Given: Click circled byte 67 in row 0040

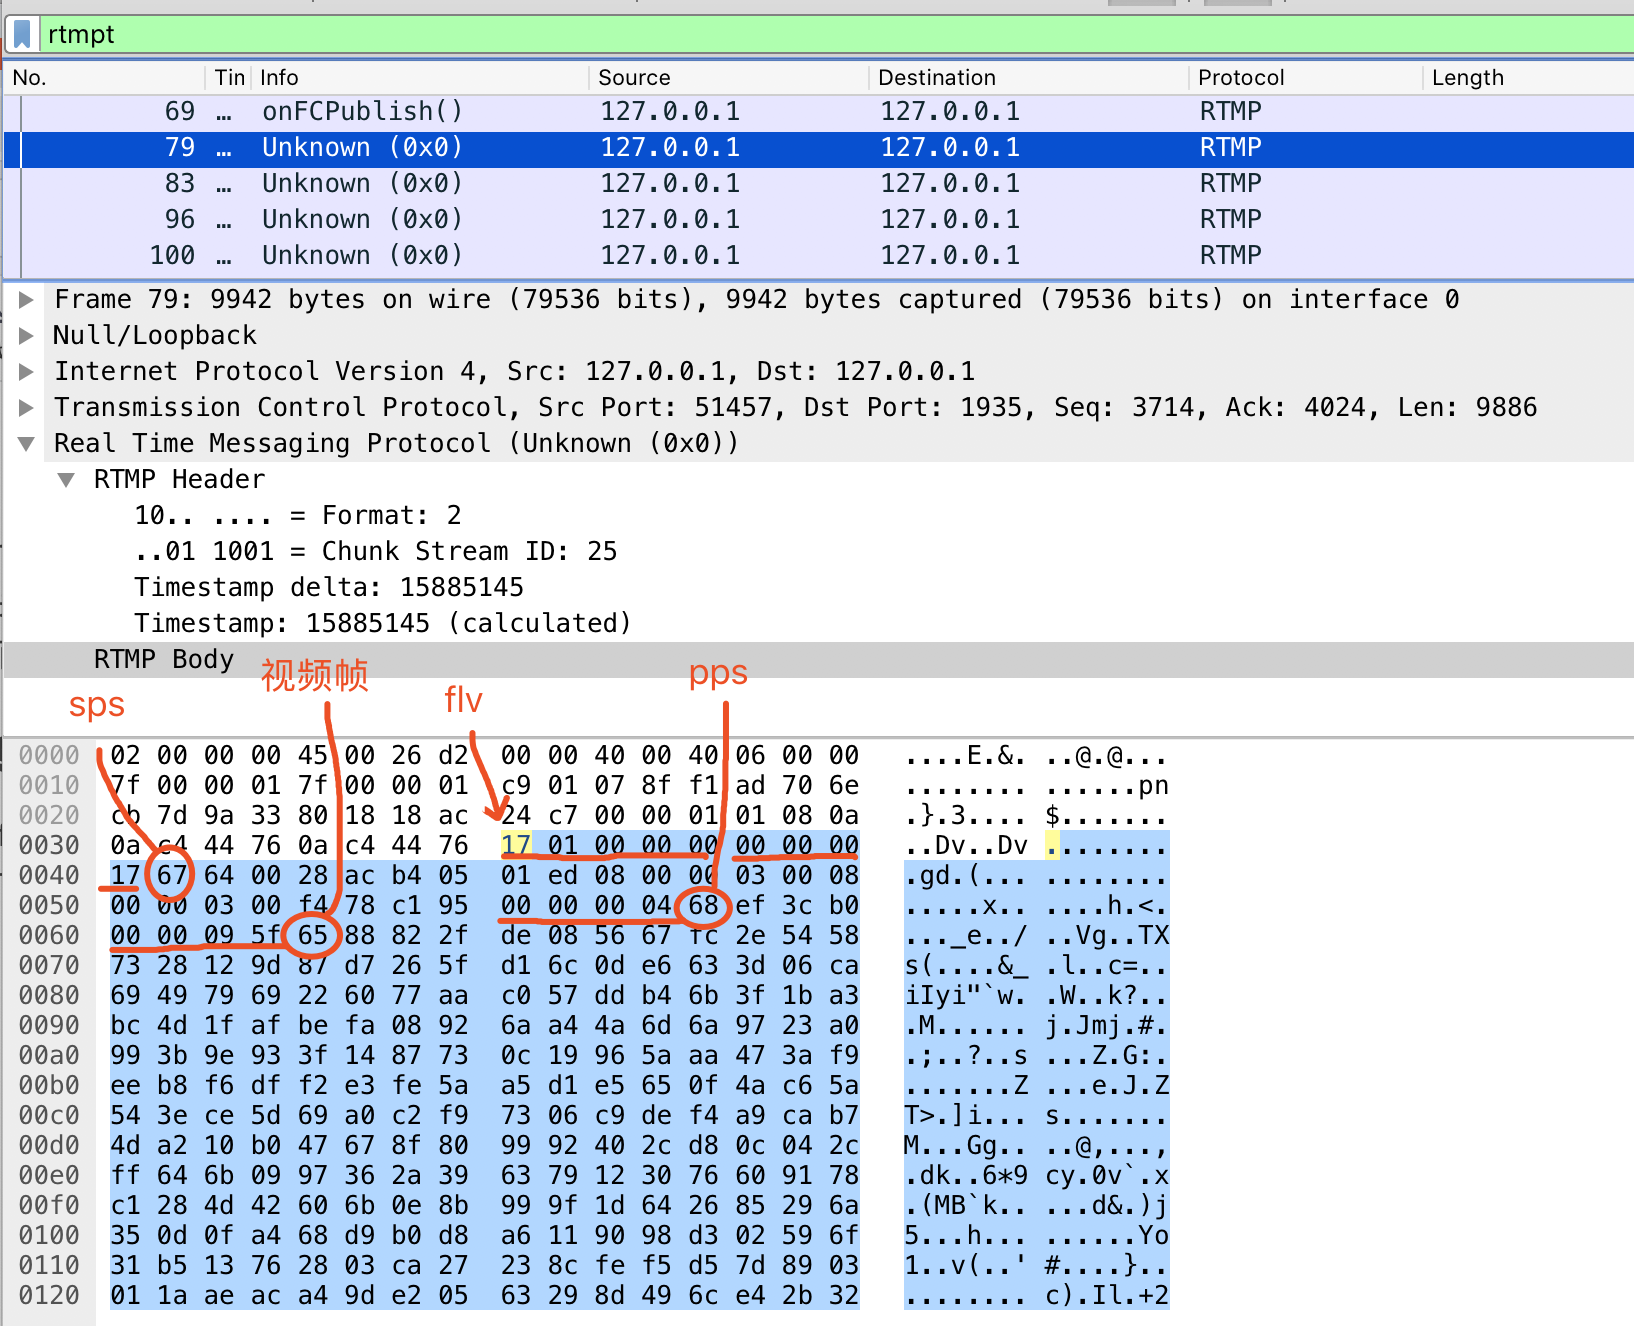Looking at the screenshot, I should pos(172,875).
